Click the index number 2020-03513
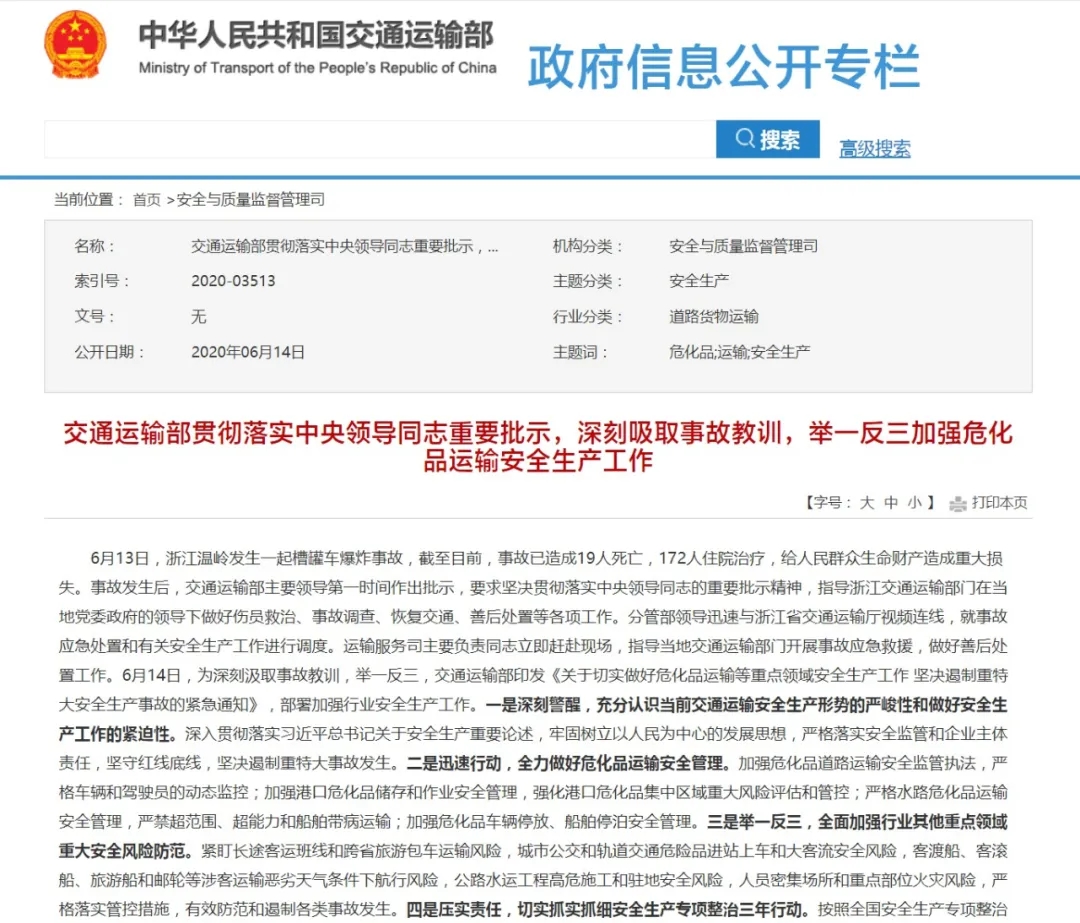The image size is (1080, 923). pyautogui.click(x=233, y=281)
